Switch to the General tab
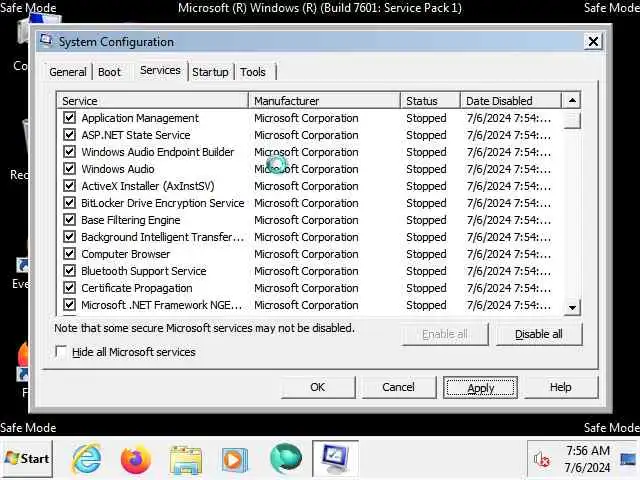 click(68, 72)
